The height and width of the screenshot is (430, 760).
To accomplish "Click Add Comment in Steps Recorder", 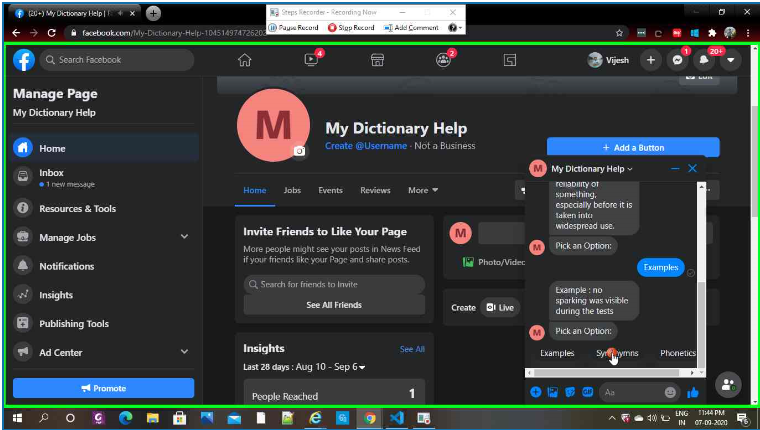I will (x=411, y=28).
